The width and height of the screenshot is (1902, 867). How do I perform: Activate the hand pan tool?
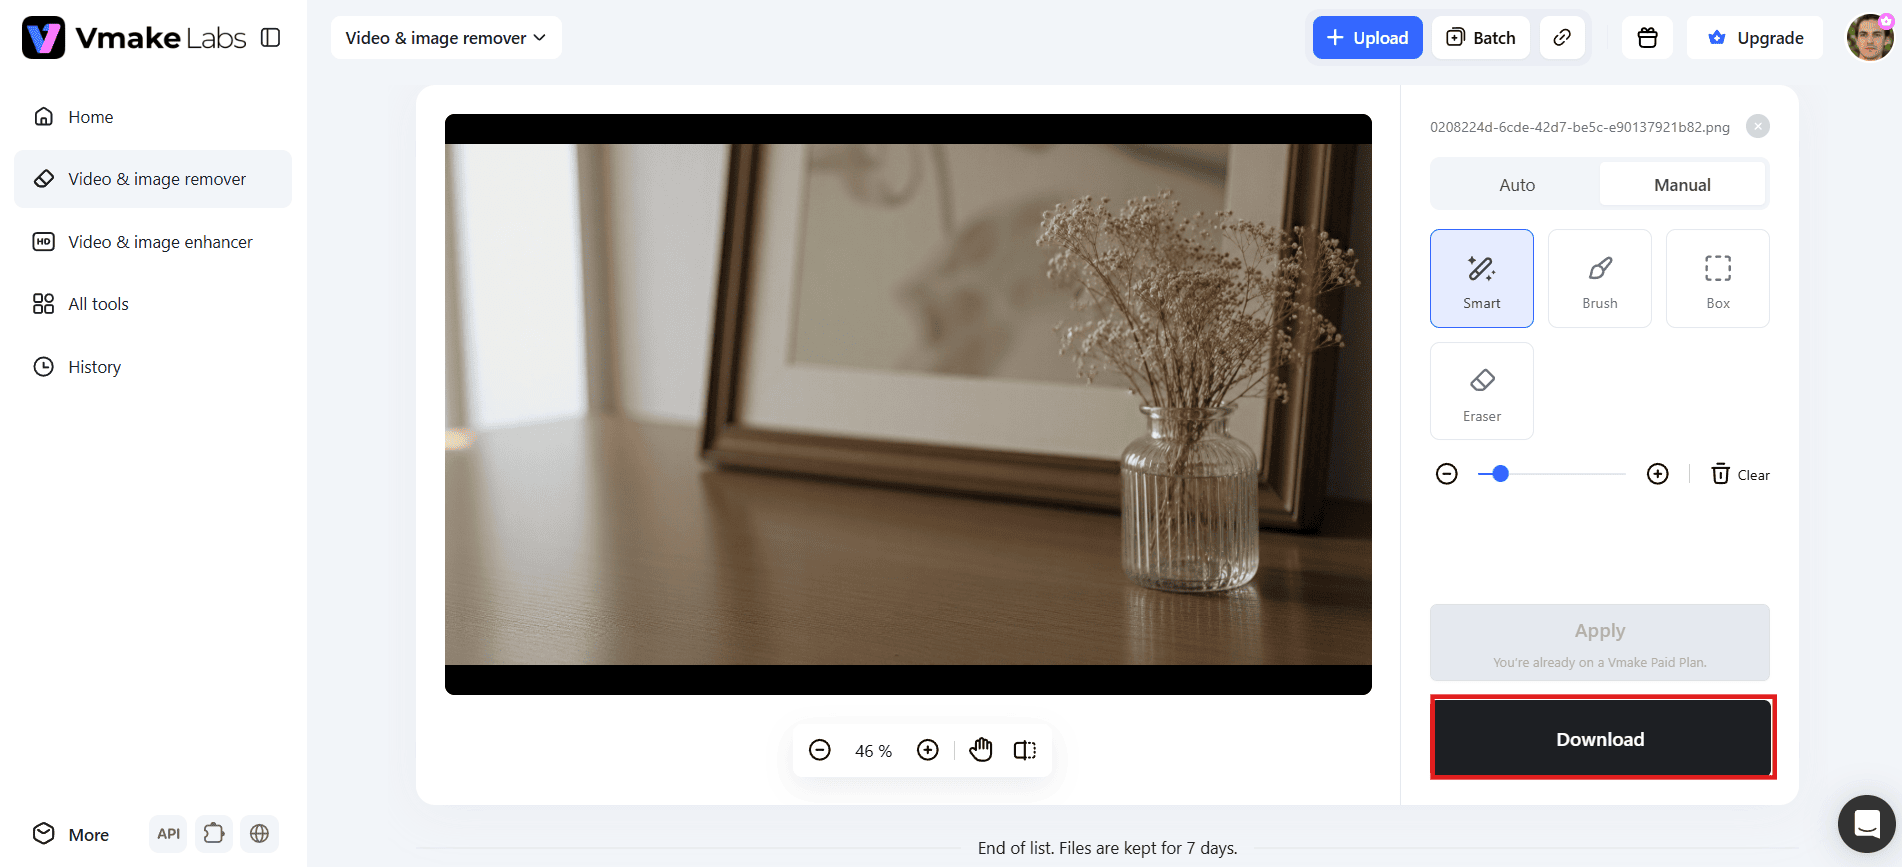coord(980,750)
